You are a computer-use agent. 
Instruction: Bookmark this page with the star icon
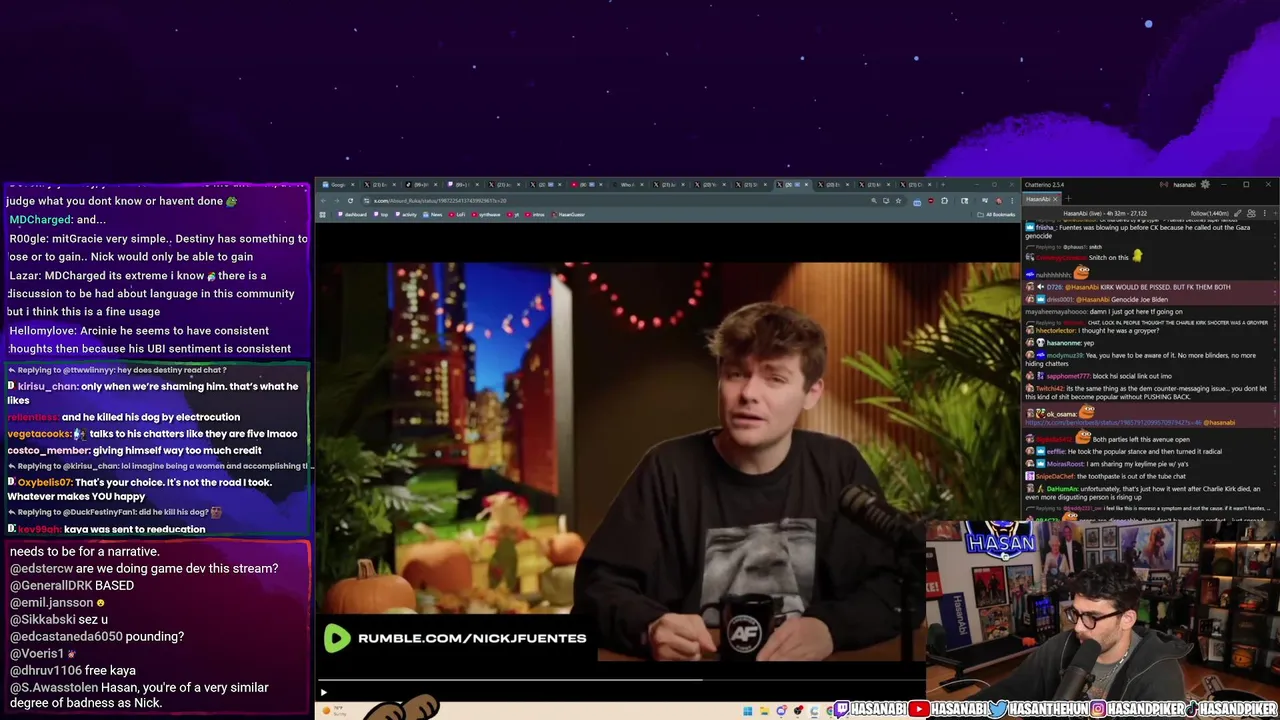pos(898,201)
